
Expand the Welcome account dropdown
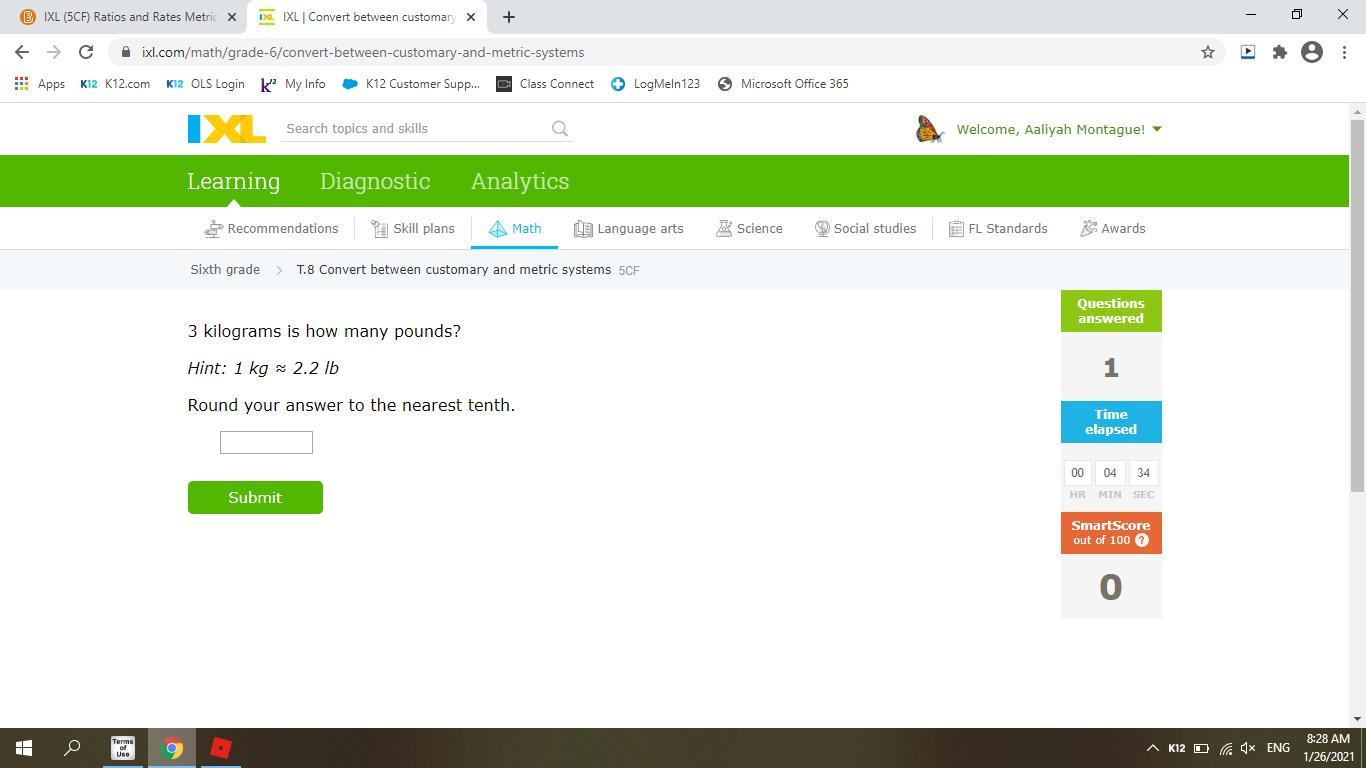pyautogui.click(x=1058, y=129)
